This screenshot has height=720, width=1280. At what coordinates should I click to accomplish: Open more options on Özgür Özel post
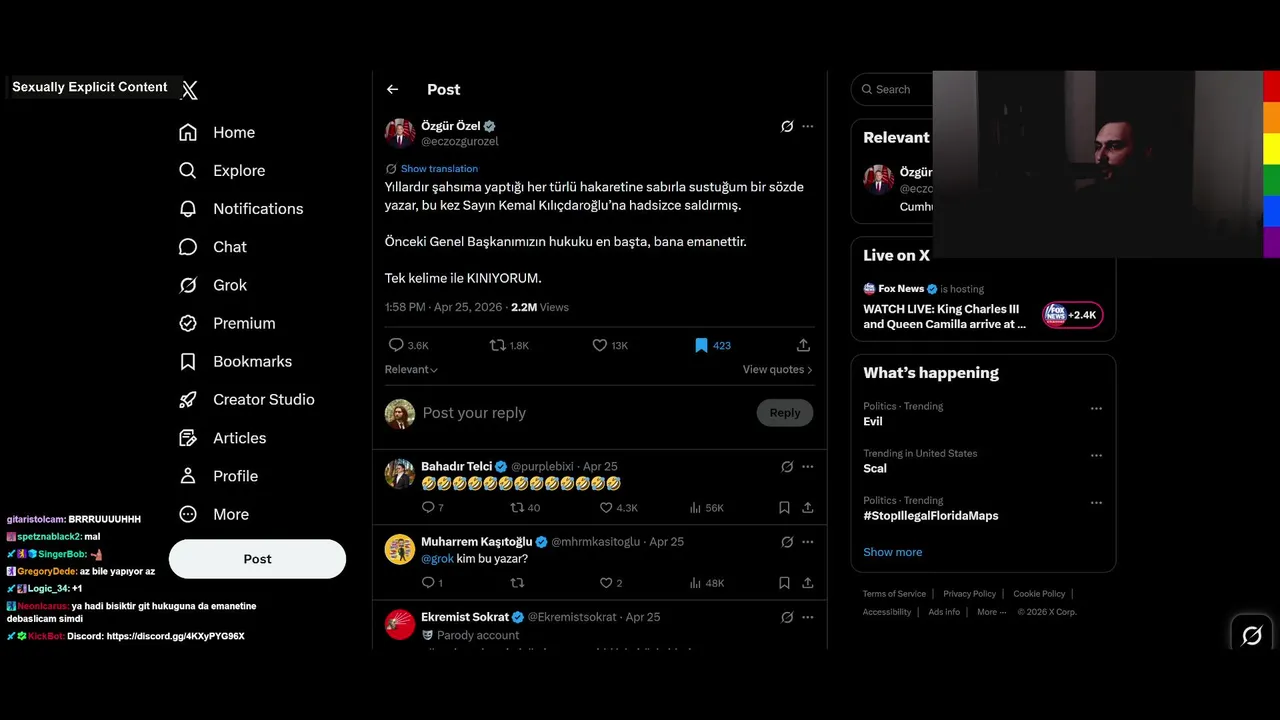point(808,126)
